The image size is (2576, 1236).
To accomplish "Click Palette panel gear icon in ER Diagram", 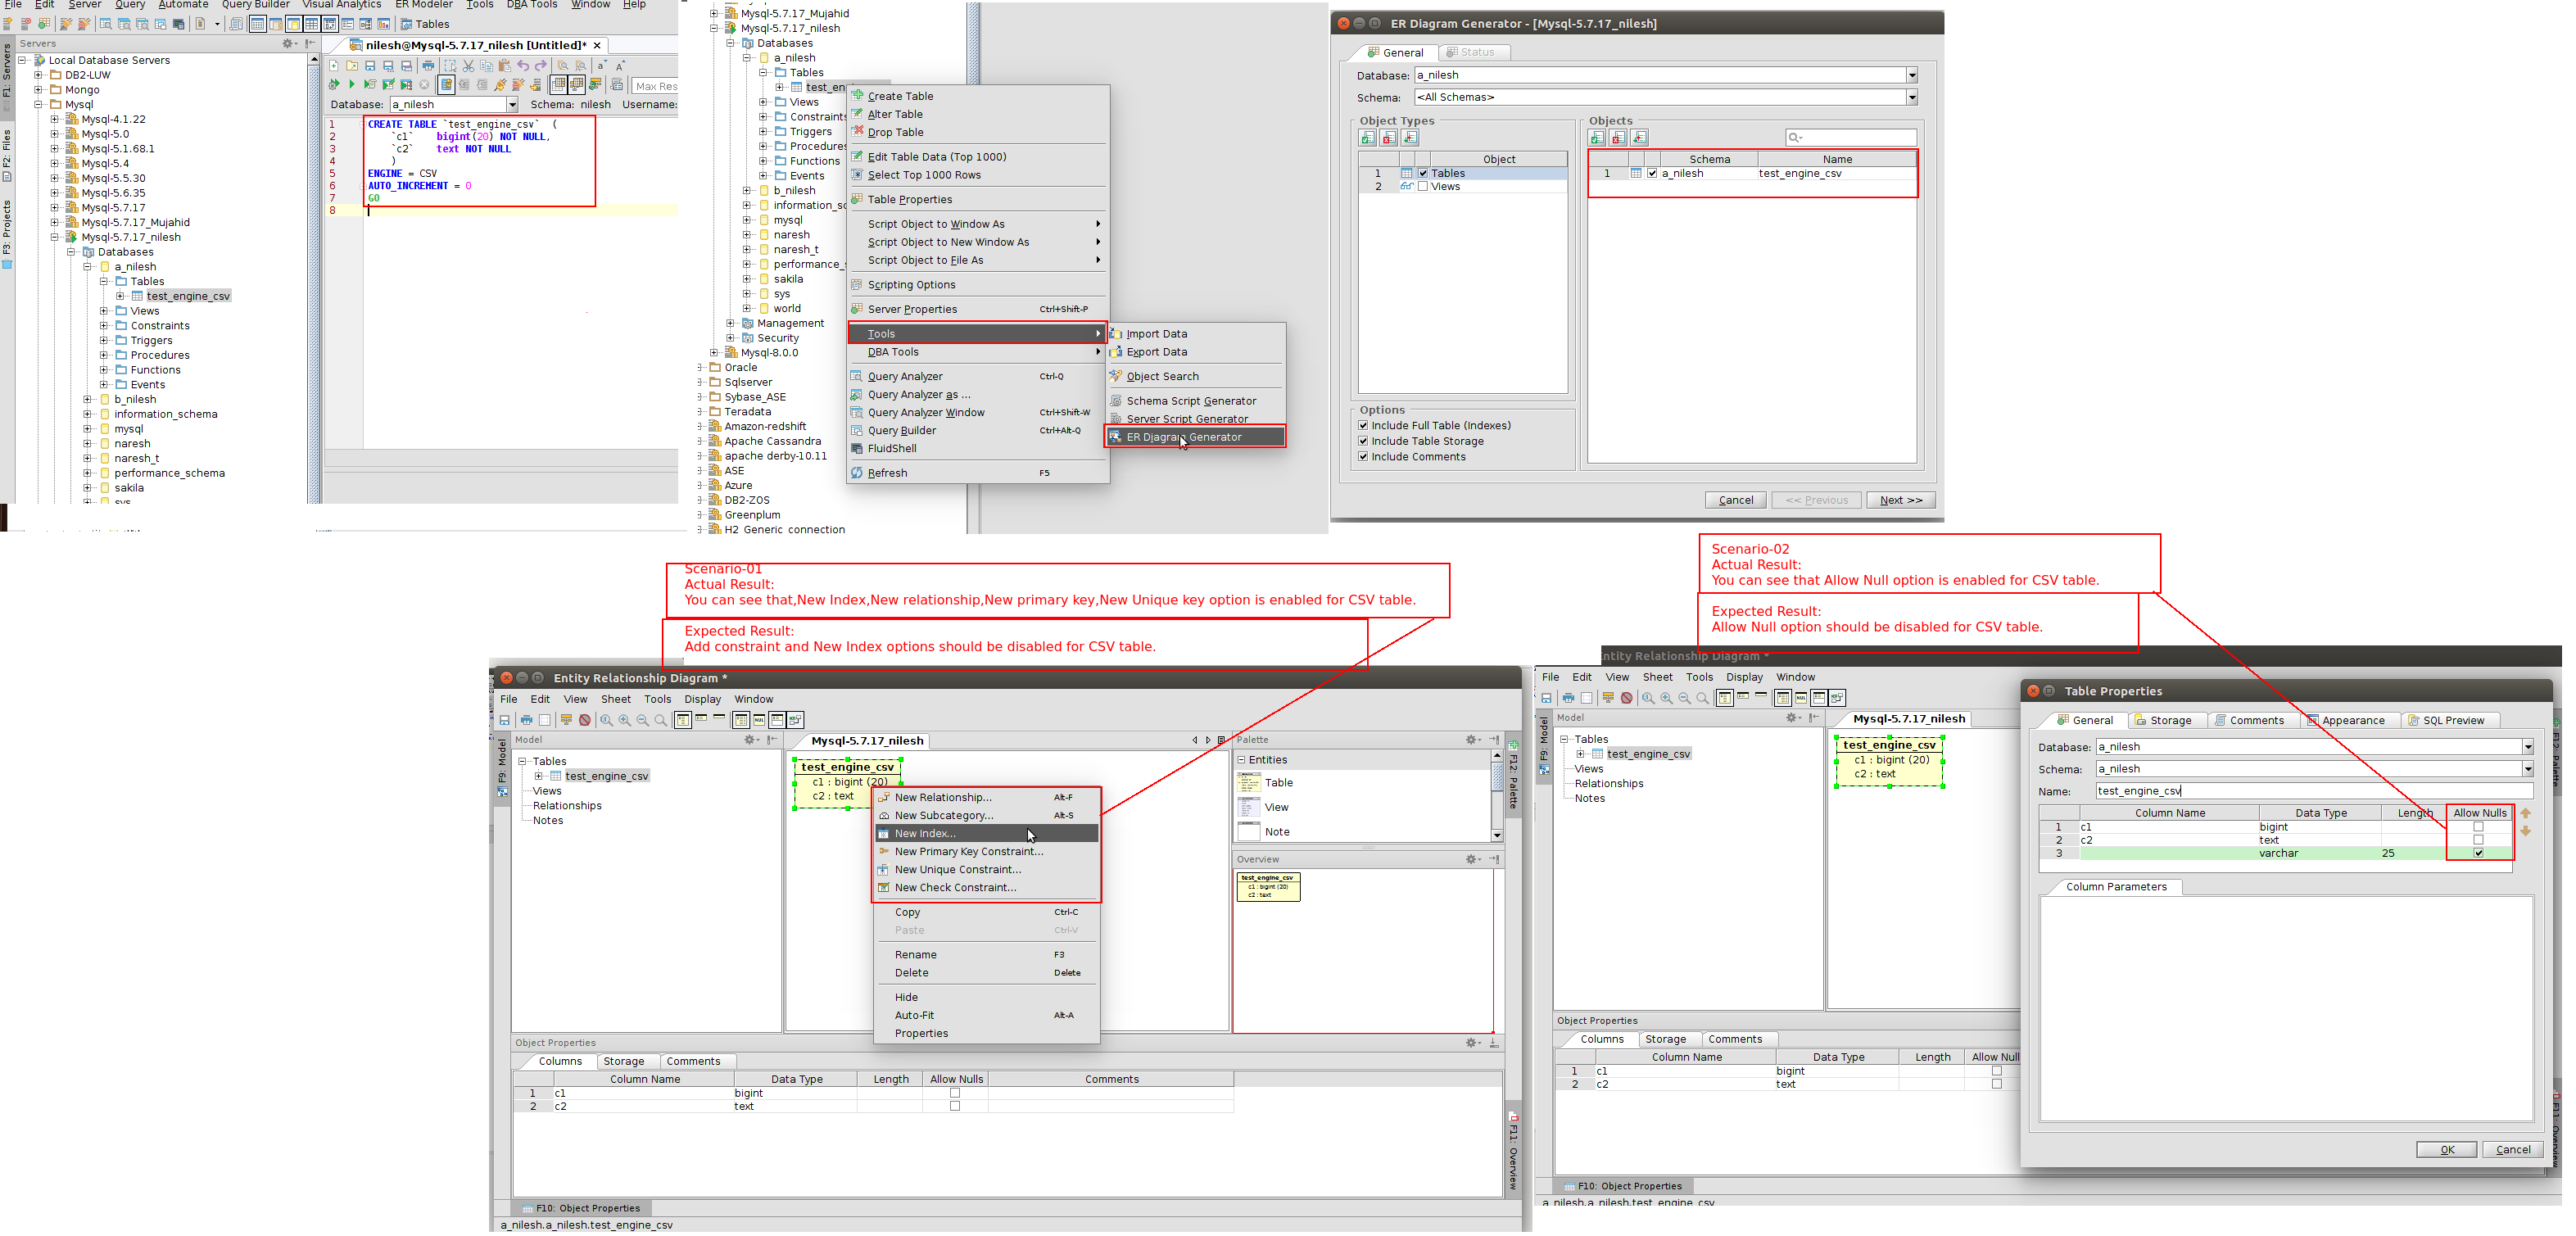I will tap(1474, 740).
